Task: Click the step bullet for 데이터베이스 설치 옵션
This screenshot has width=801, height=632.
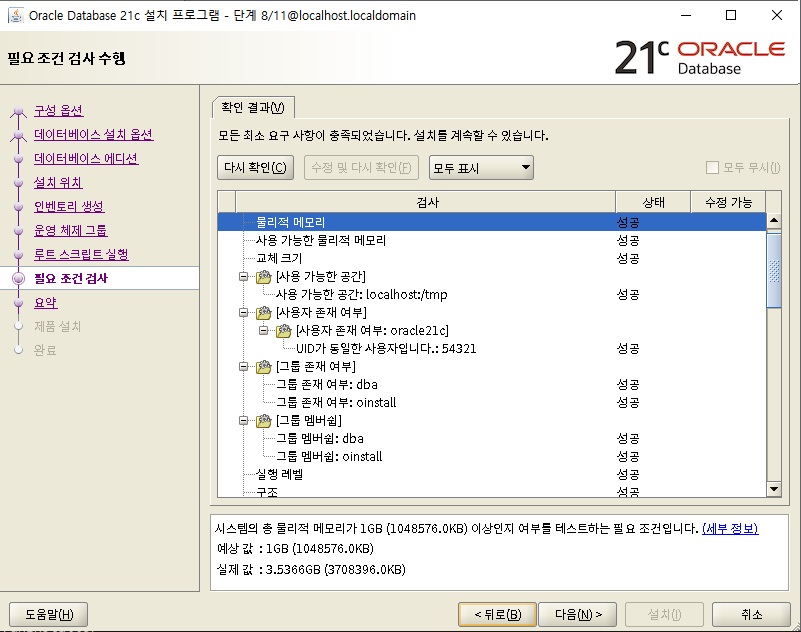Action: point(18,135)
